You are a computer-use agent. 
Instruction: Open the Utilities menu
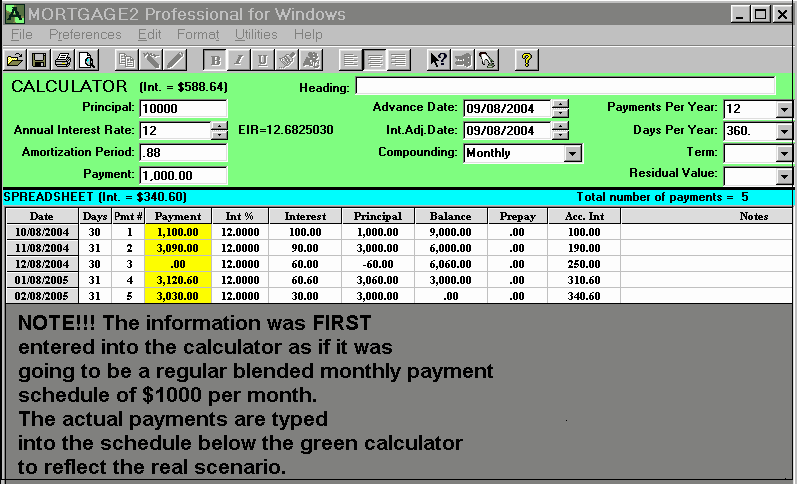pyautogui.click(x=256, y=34)
